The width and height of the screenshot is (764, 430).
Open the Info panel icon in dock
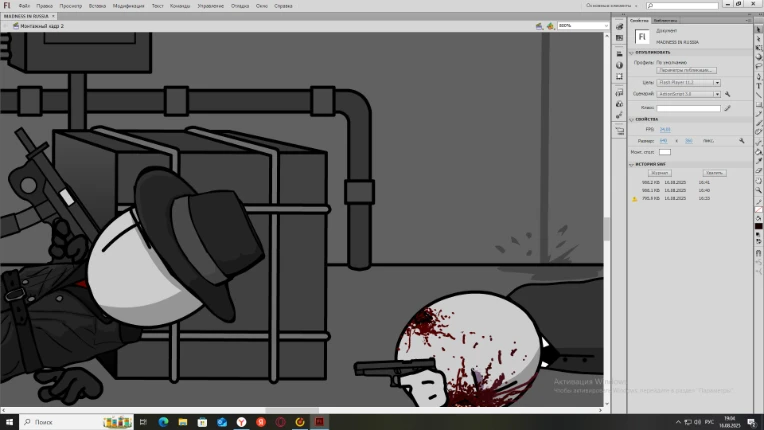[x=619, y=65]
